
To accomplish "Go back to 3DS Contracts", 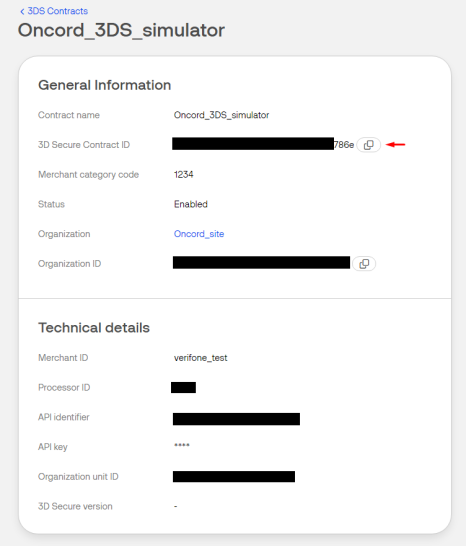I will 57,11.
